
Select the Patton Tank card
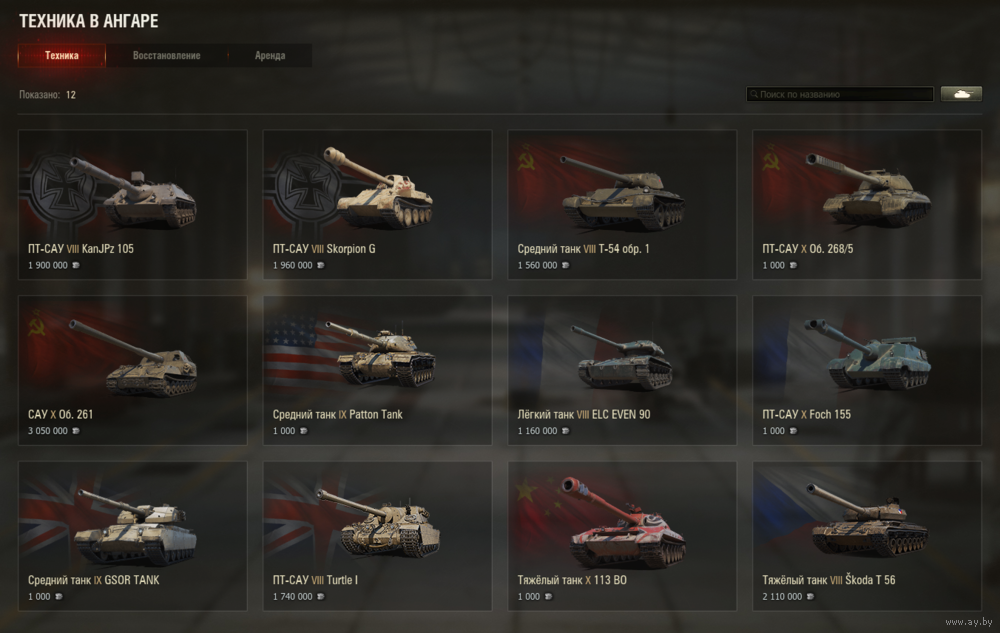point(378,370)
